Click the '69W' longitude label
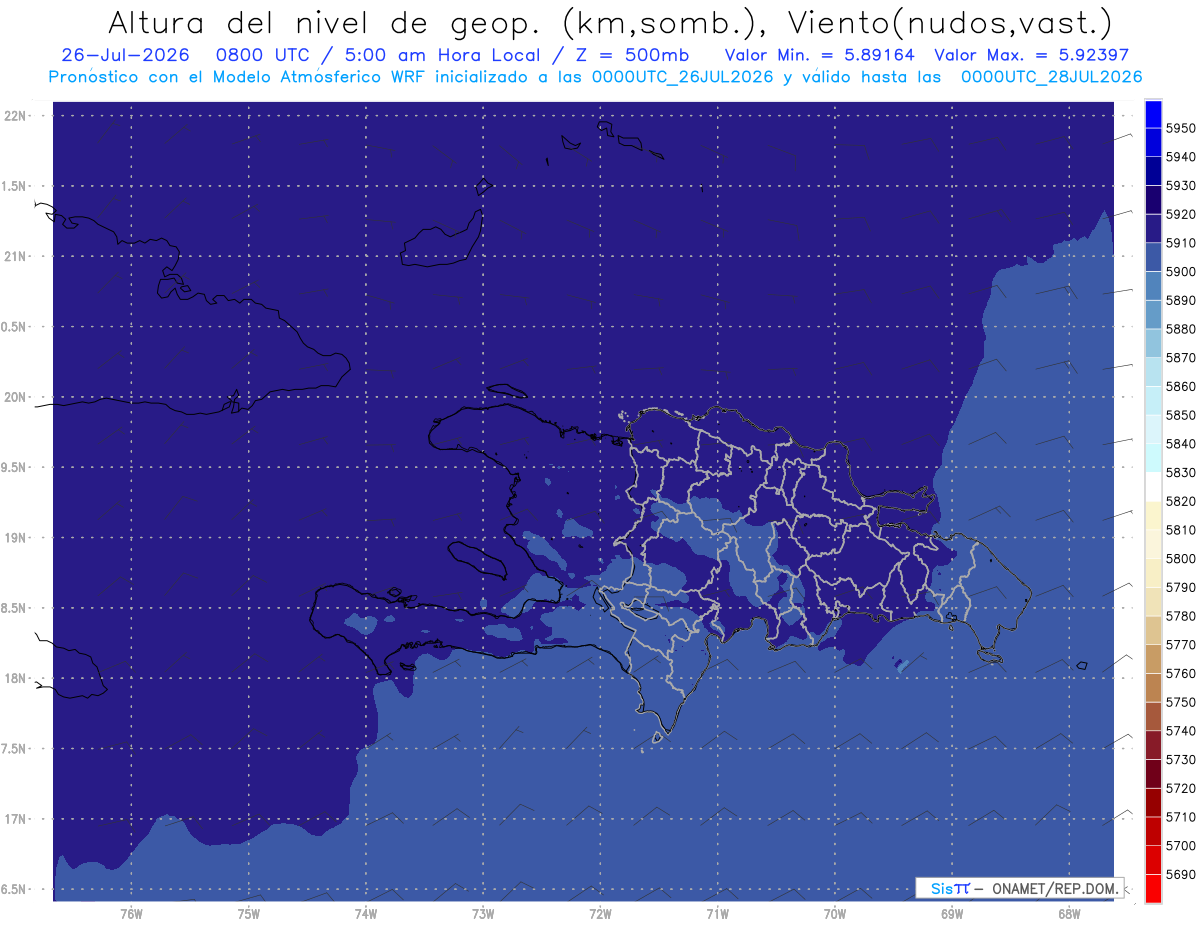The image size is (1200, 927). pyautogui.click(x=952, y=914)
